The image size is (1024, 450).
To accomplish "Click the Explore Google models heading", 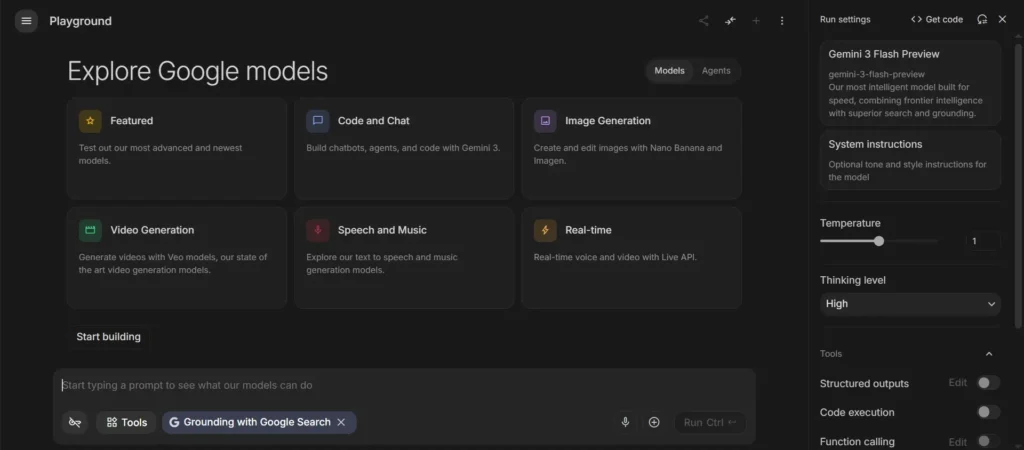I will point(198,71).
